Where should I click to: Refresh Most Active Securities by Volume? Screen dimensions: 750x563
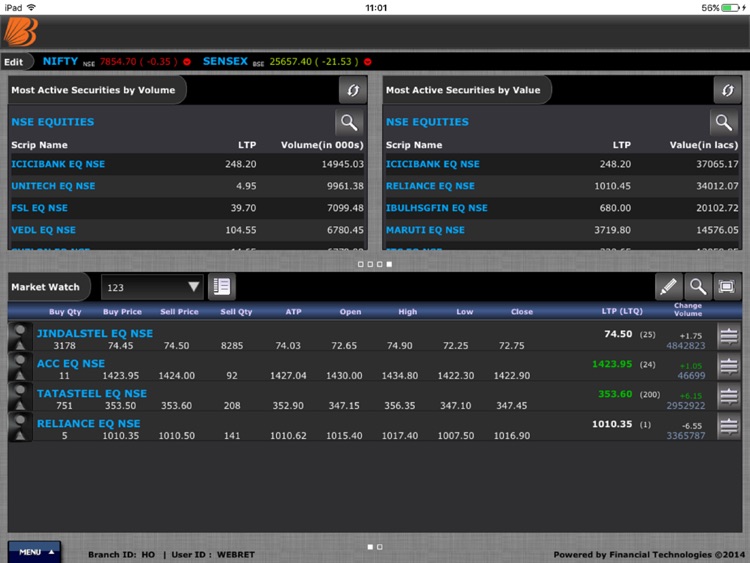tap(353, 90)
